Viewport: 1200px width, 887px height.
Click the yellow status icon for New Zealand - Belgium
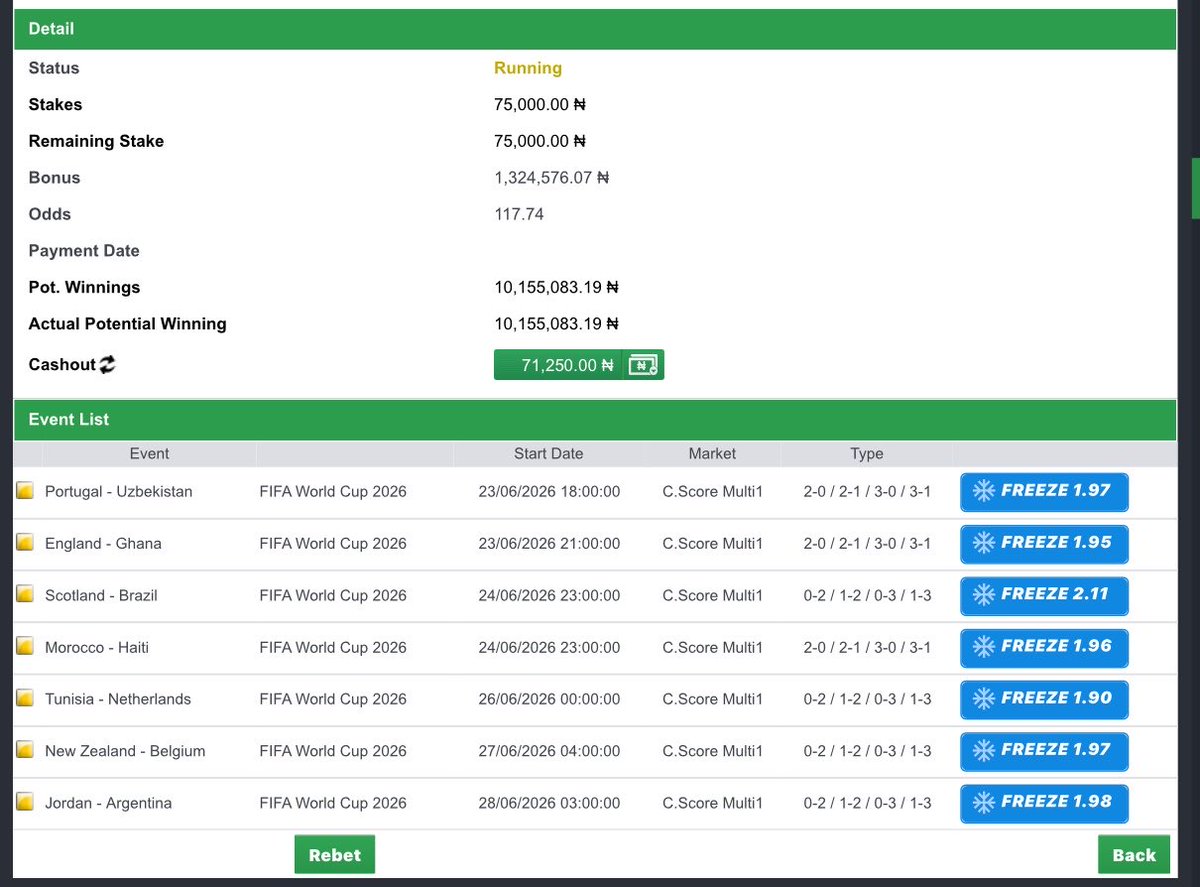(x=25, y=751)
